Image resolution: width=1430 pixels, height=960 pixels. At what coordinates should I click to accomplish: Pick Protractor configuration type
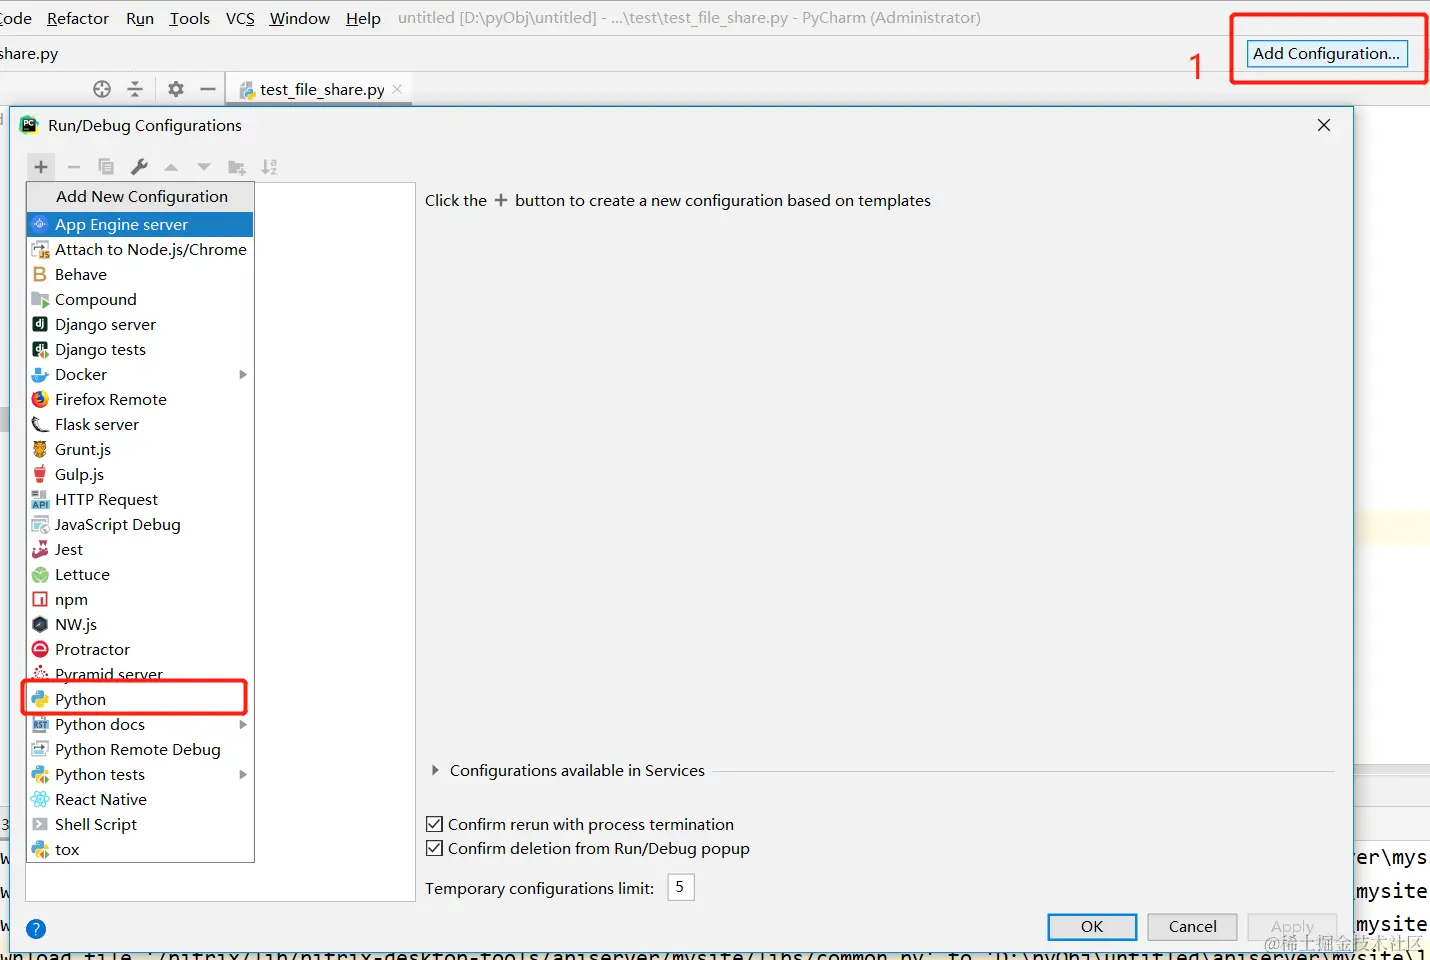[140, 649]
